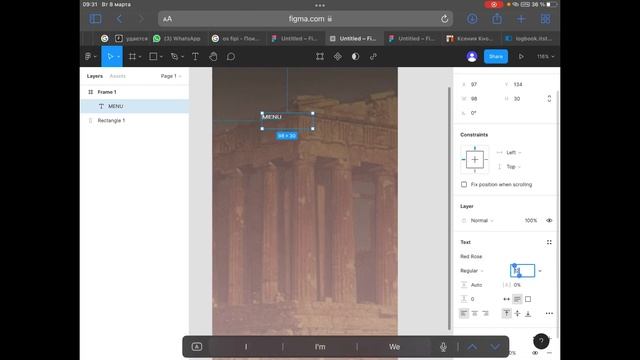Open the font size dropdown arrow
This screenshot has height=360, width=640.
(540, 271)
